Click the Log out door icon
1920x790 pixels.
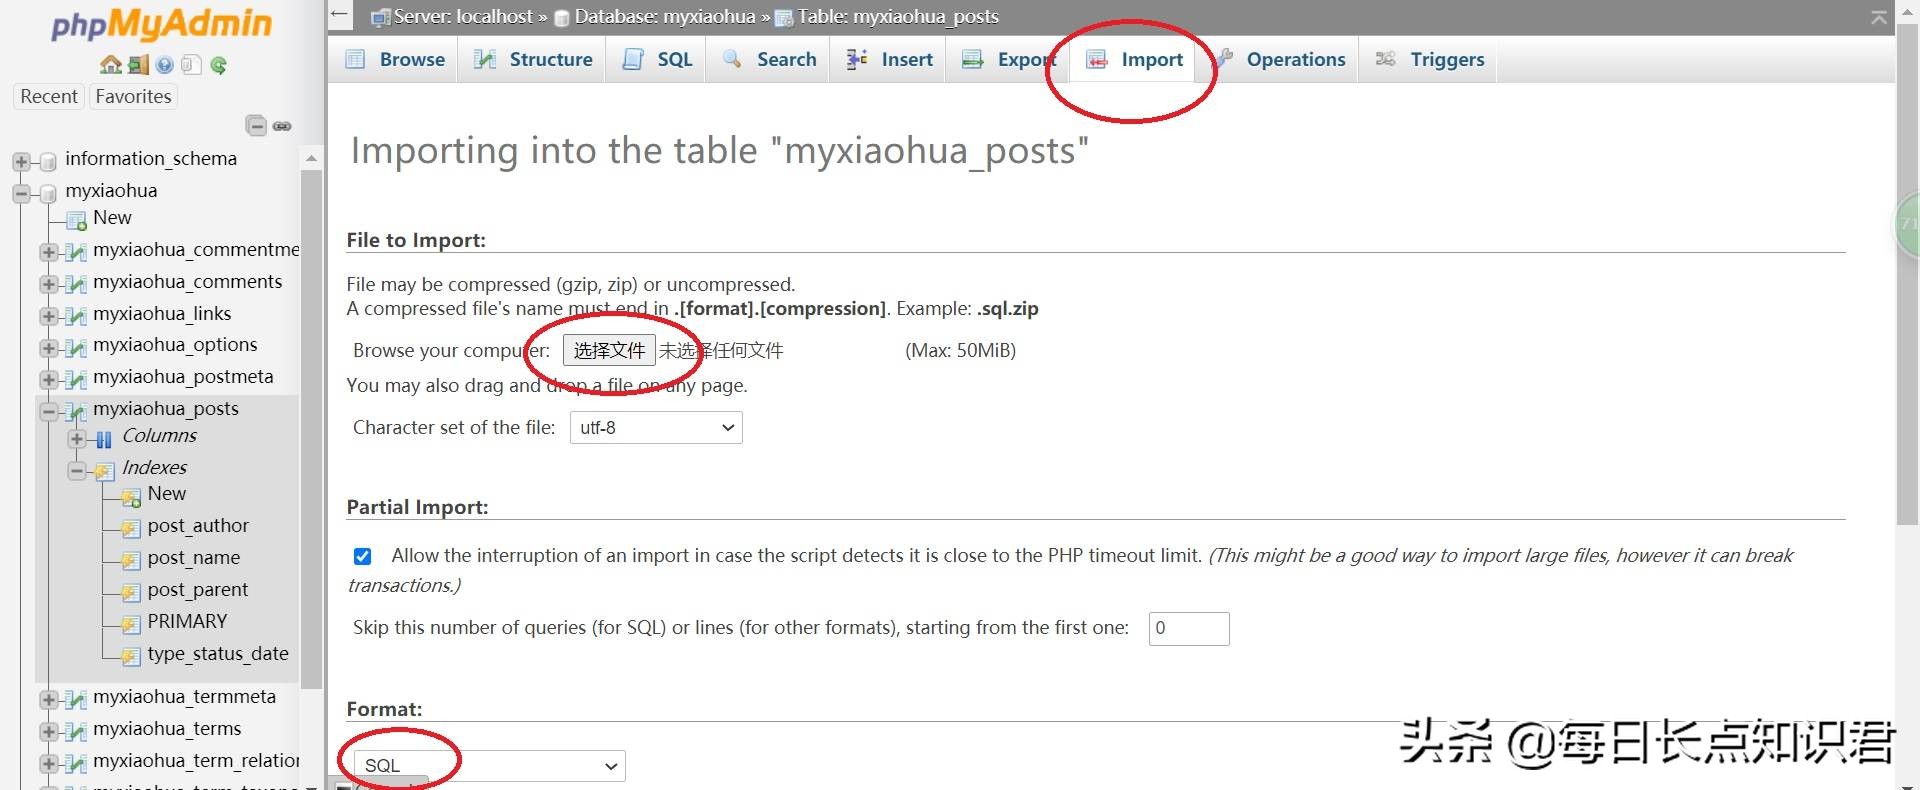point(138,65)
